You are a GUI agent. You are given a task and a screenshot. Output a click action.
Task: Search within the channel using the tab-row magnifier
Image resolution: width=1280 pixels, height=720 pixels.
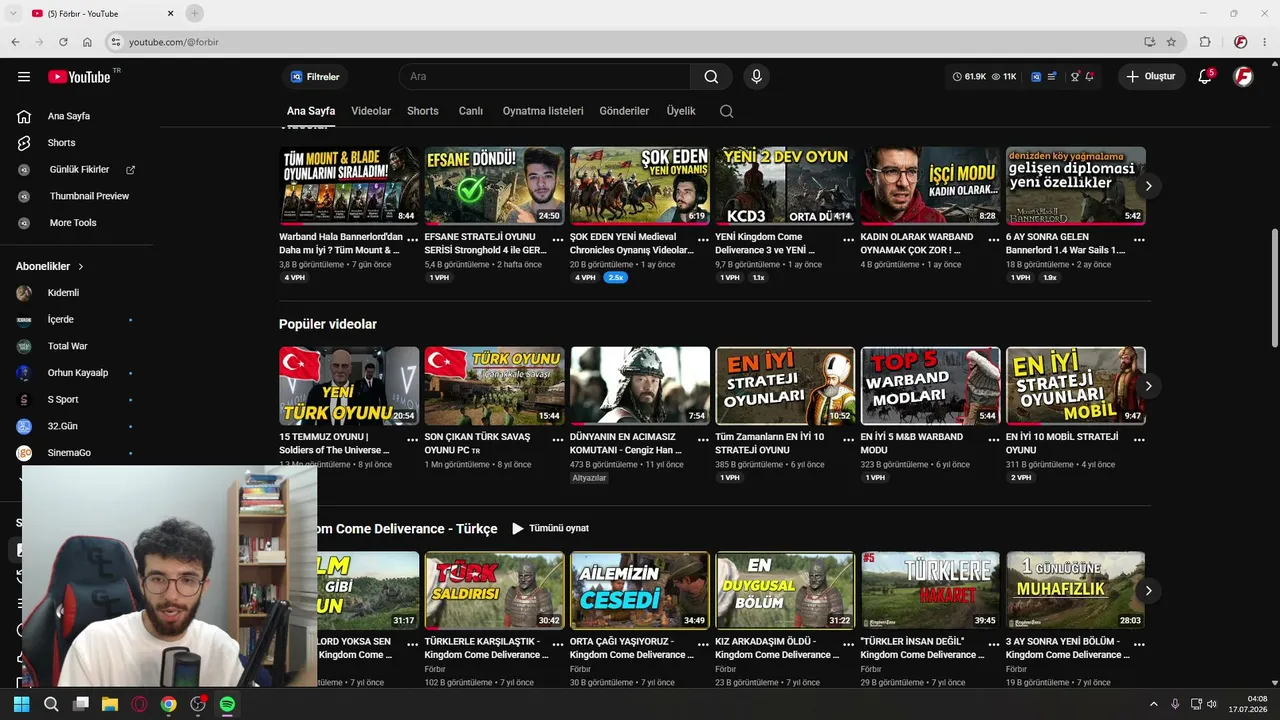(727, 111)
